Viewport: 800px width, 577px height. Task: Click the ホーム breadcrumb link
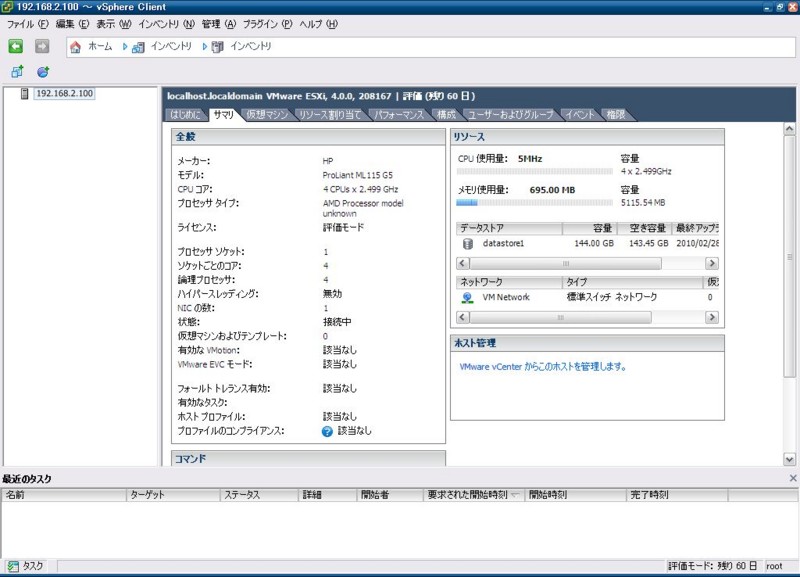(x=100, y=46)
